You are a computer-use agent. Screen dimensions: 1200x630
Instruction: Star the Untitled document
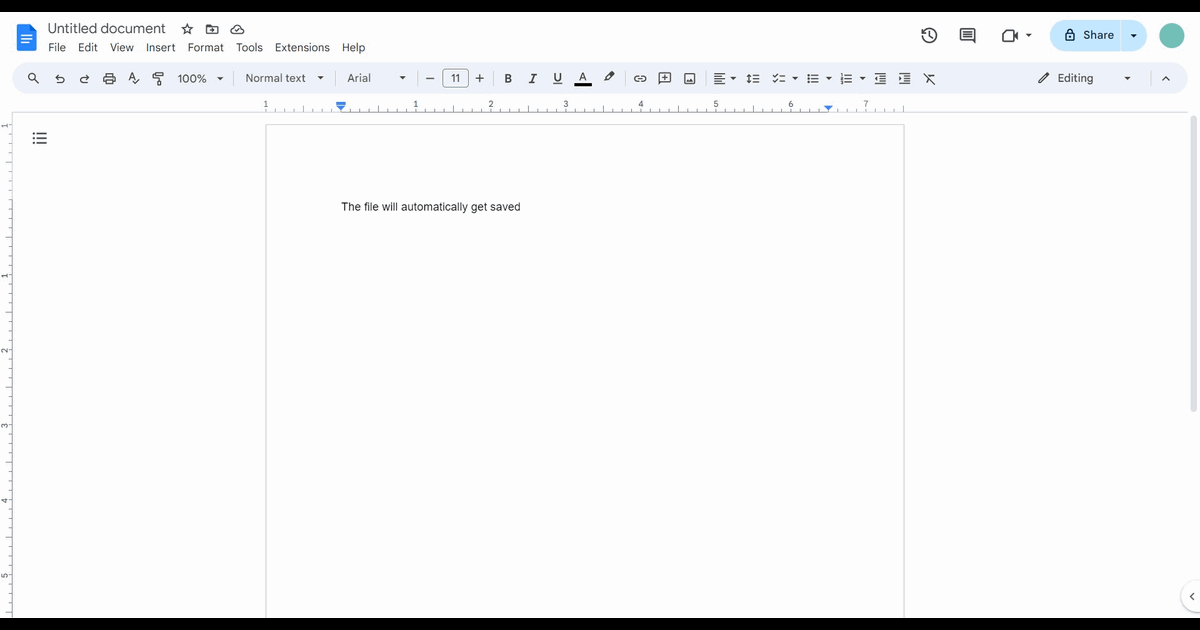click(187, 29)
